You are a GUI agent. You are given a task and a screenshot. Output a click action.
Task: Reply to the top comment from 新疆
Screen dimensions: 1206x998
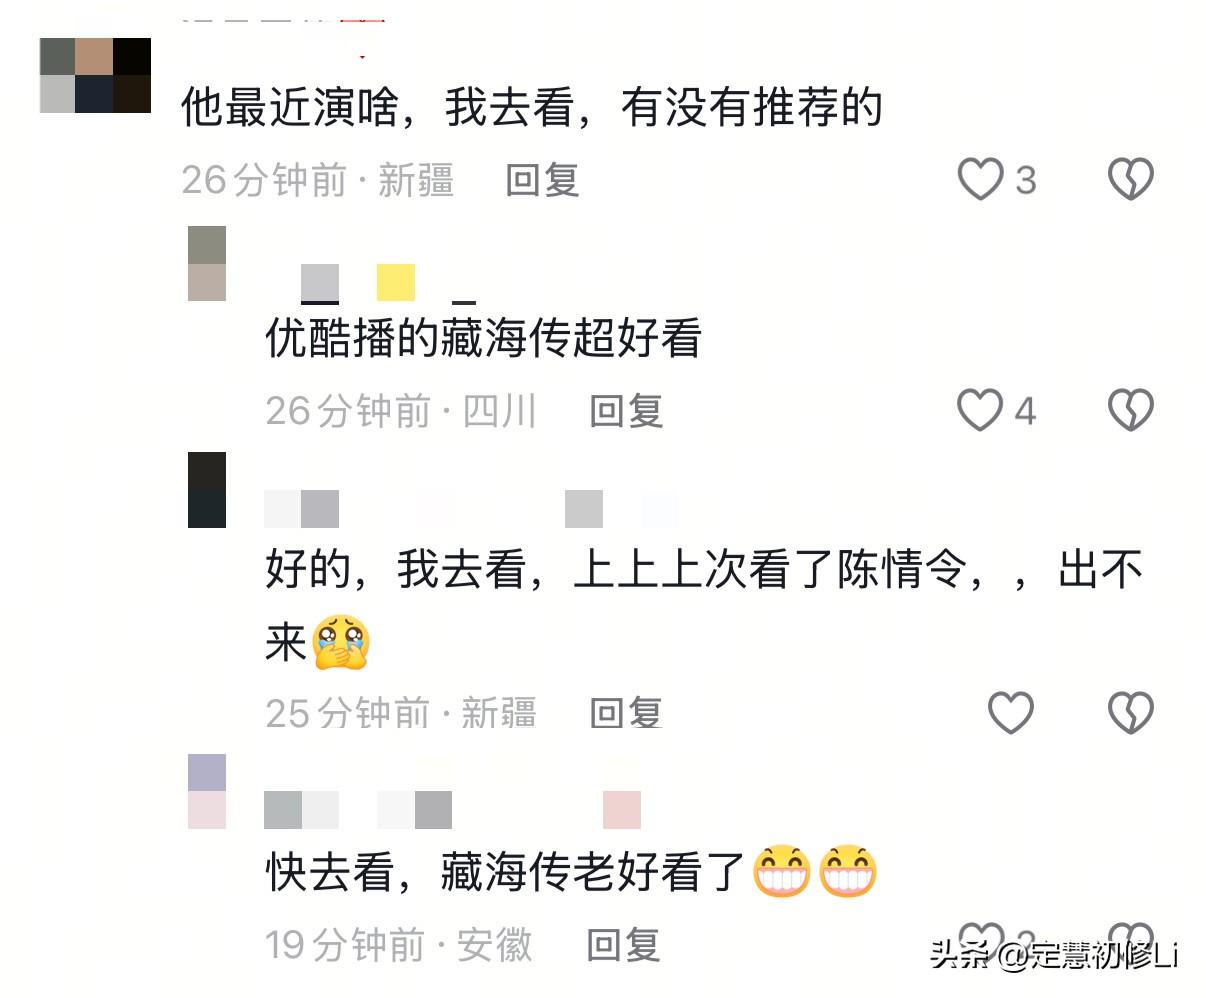[x=543, y=181]
